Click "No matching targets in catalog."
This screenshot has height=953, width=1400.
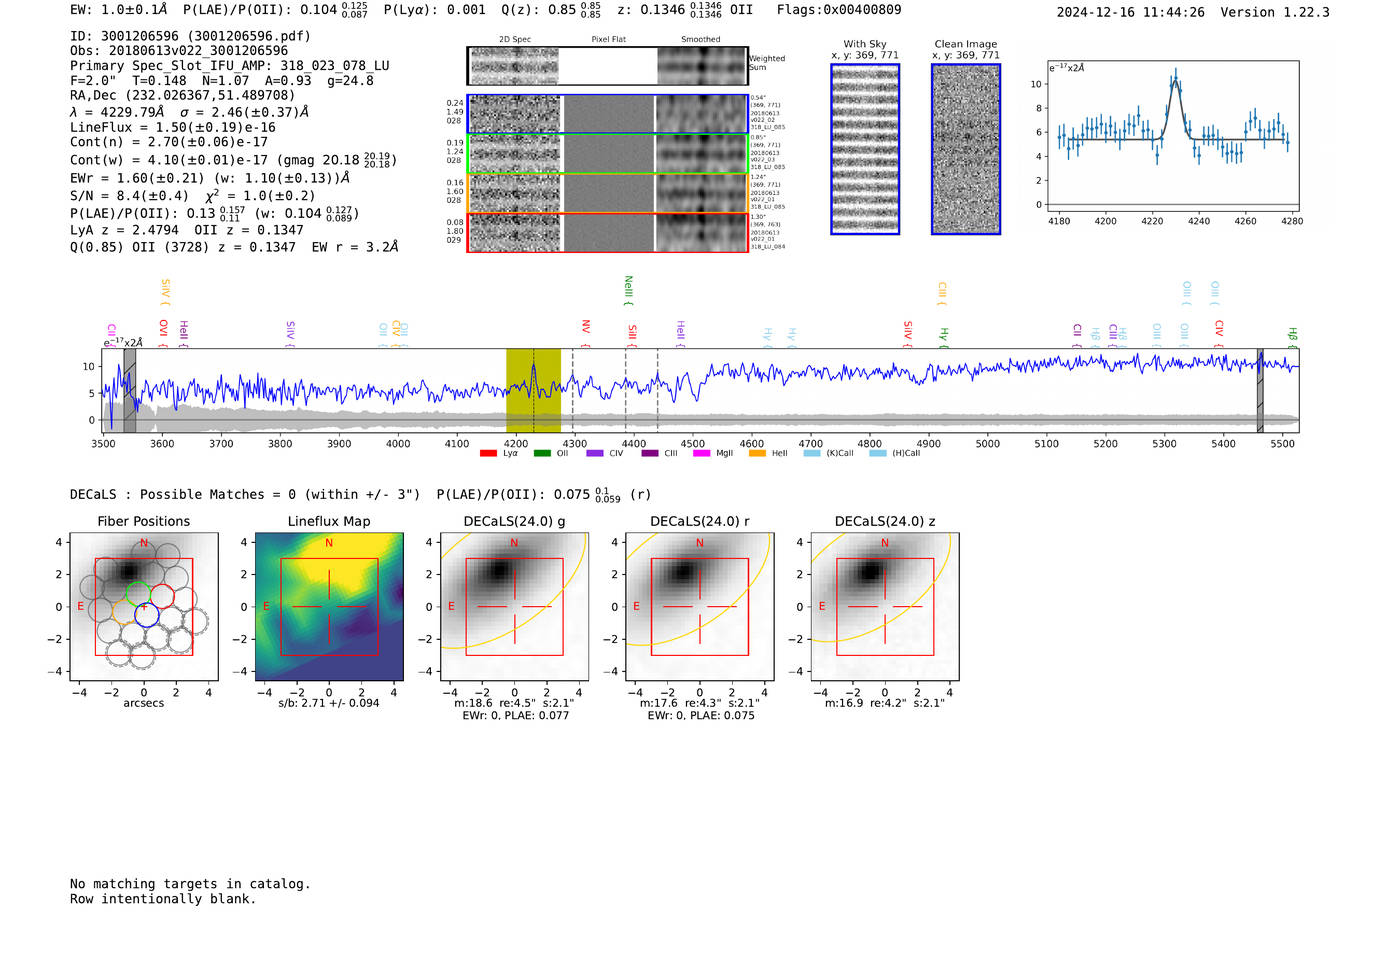tap(190, 884)
